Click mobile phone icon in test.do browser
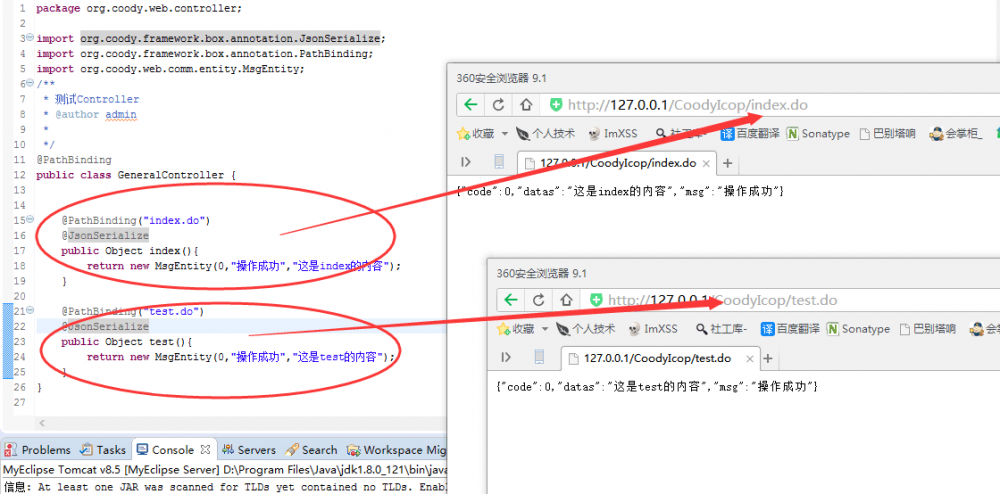This screenshot has width=1000, height=494. 540,356
